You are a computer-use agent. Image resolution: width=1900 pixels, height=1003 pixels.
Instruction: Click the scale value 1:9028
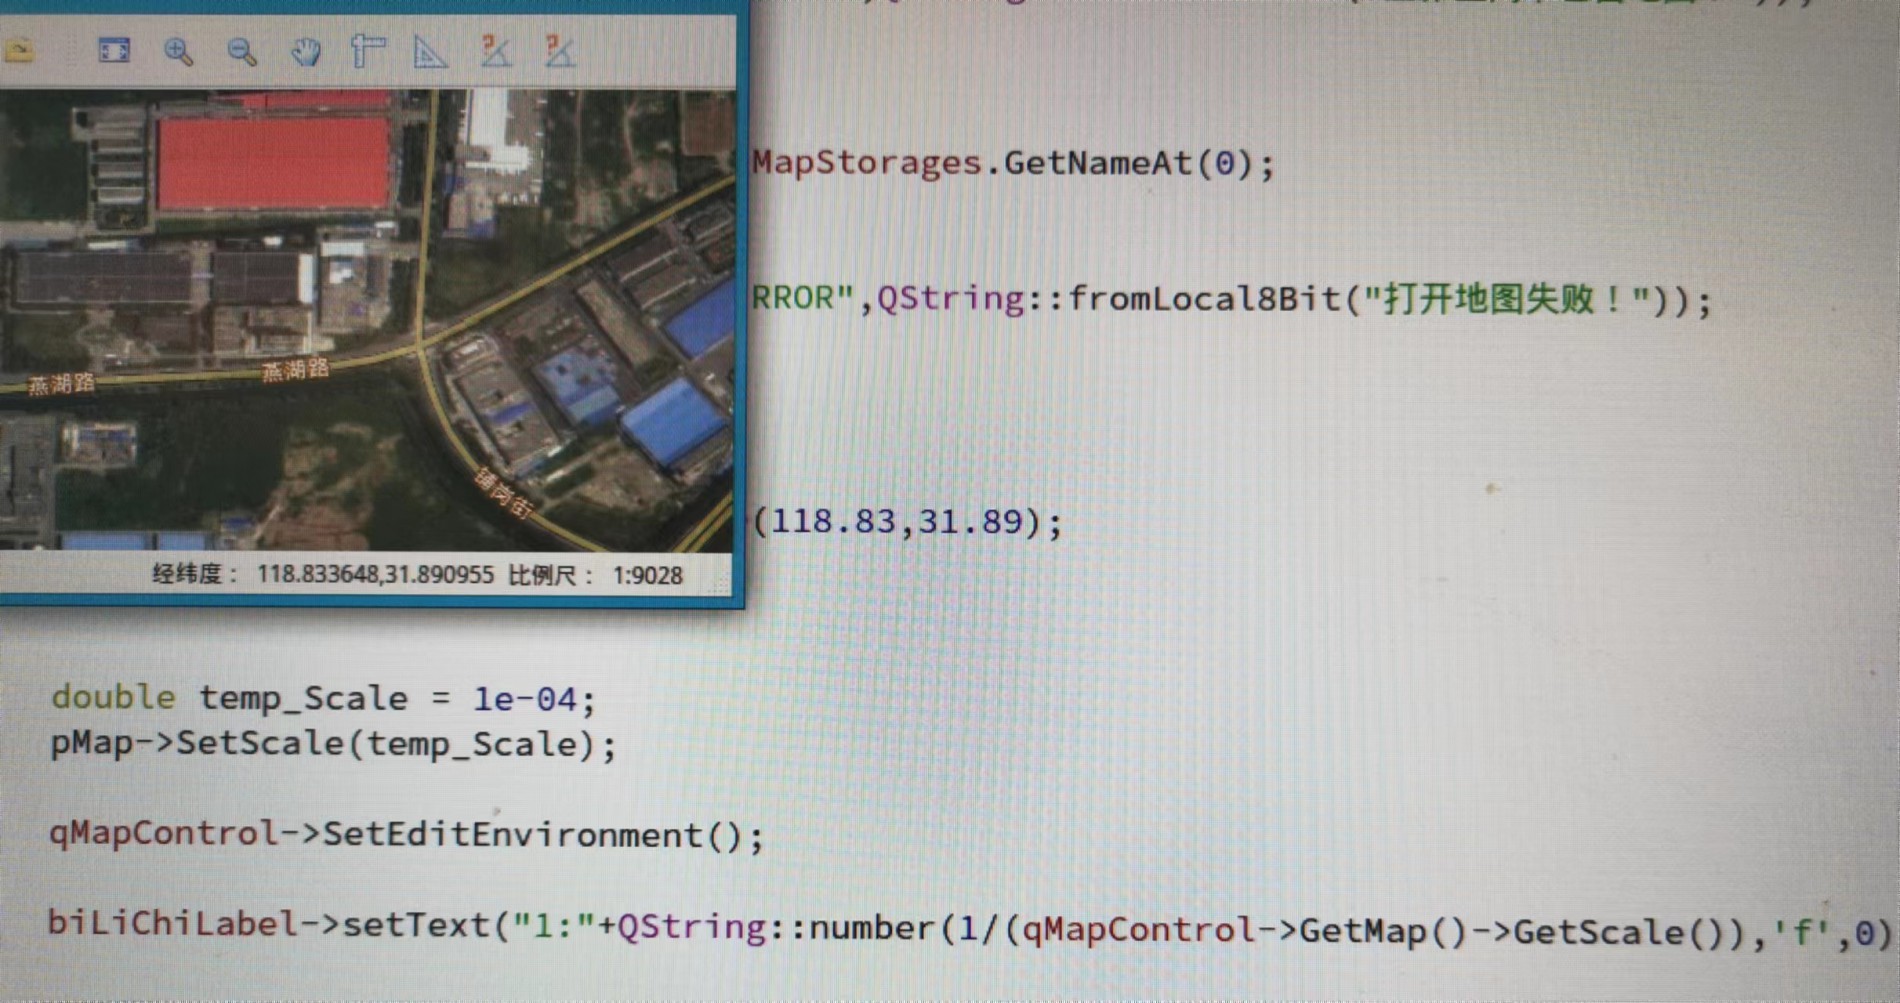[x=647, y=576]
